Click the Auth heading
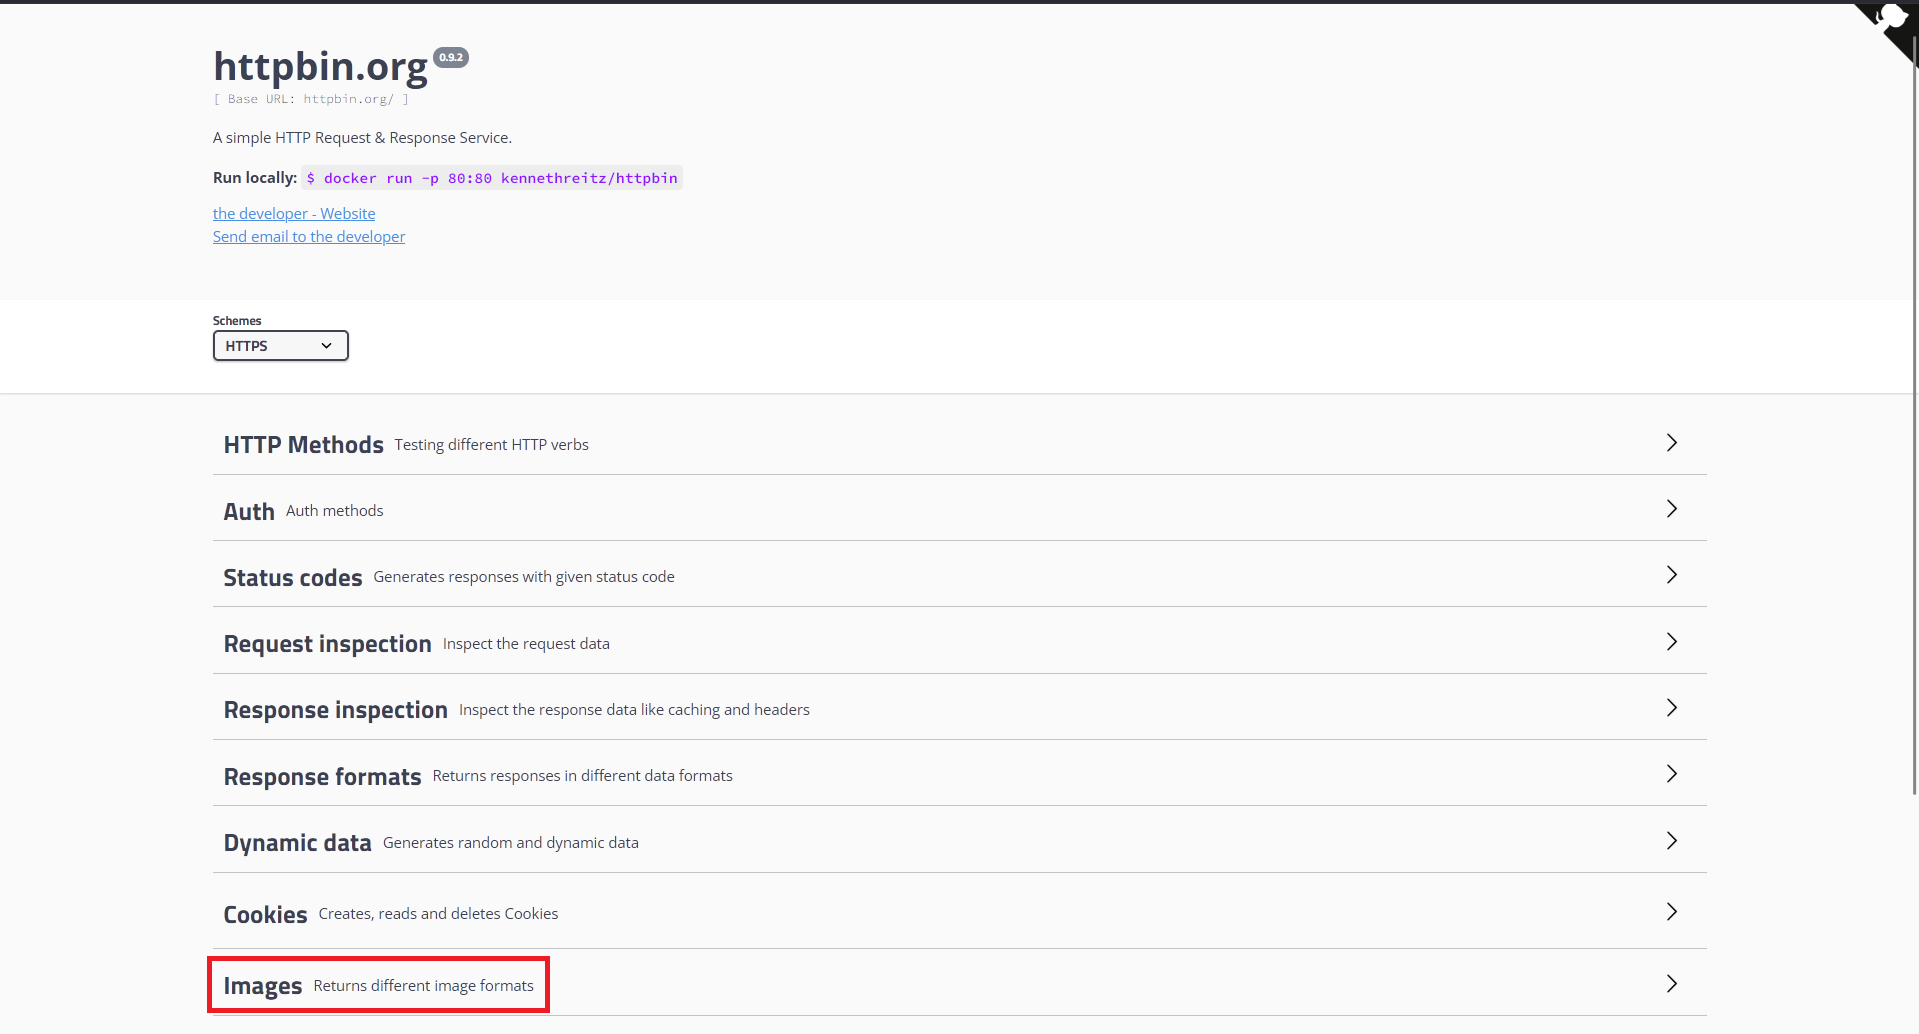Viewport: 1919px width, 1034px height. pos(249,512)
